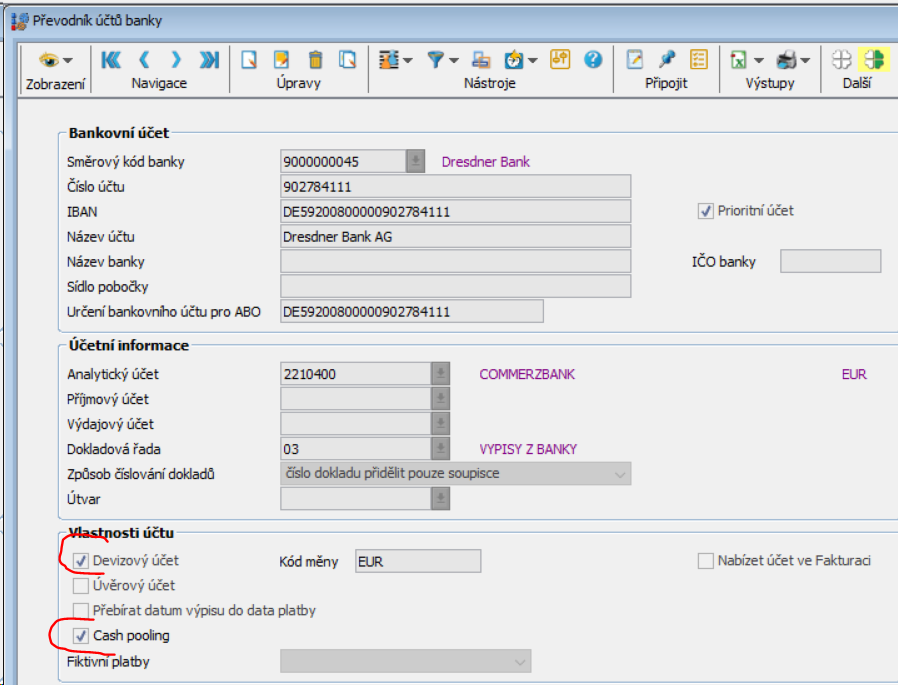Open the Zobrazení eye dropdown
898x685 pixels.
[x=54, y=60]
